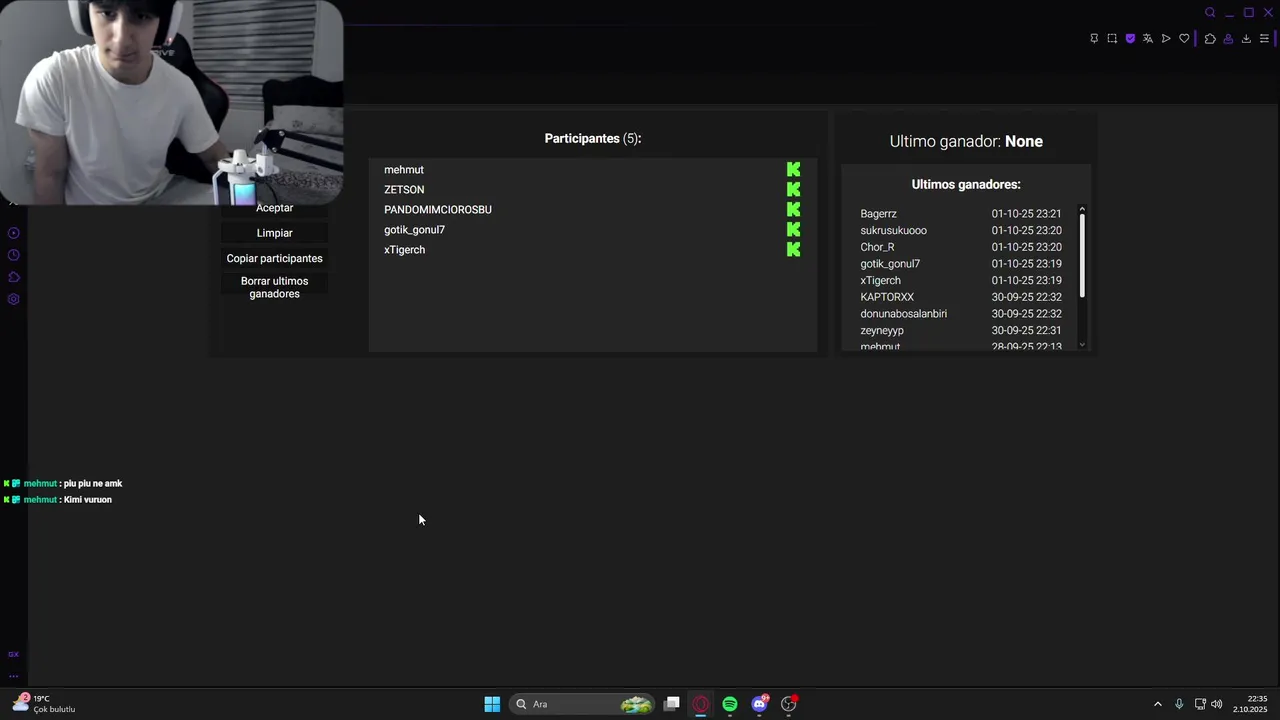Click Copiar participantes button
The image size is (1280, 720).
(x=274, y=258)
